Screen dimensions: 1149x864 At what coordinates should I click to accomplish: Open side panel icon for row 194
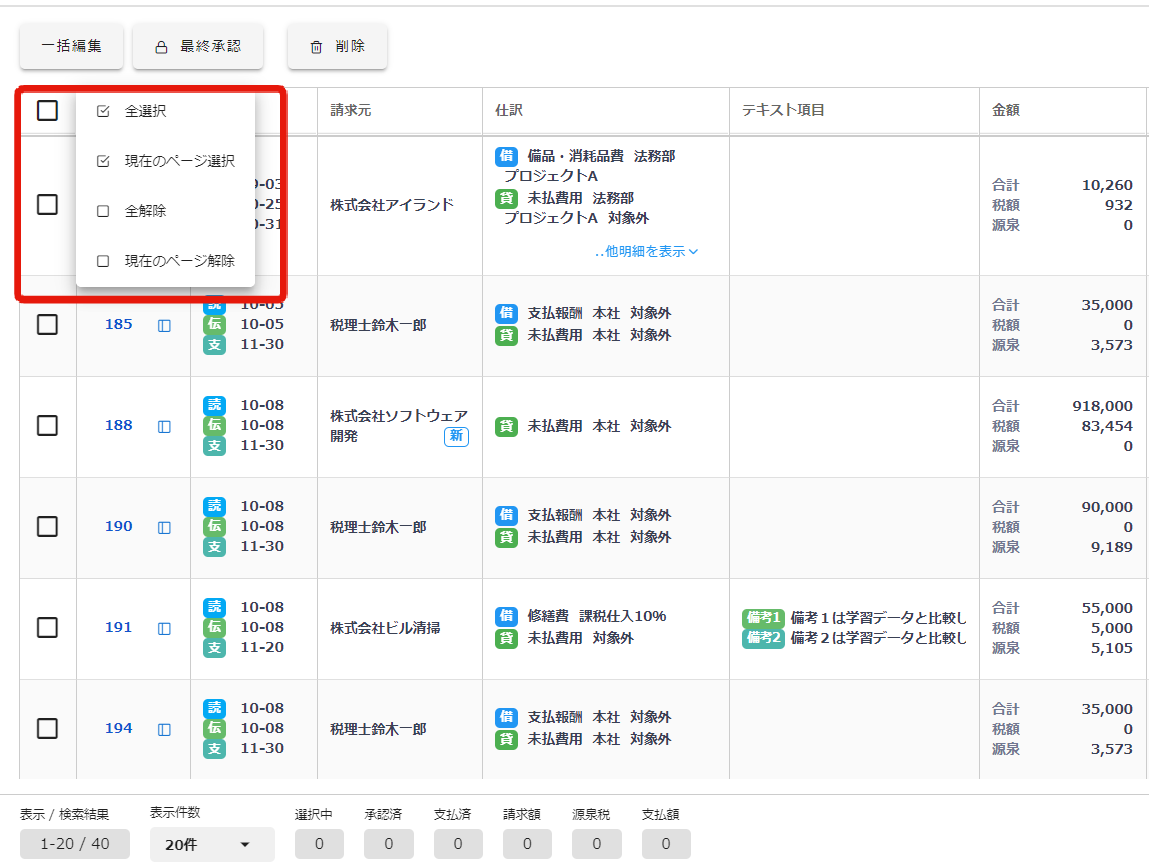click(x=164, y=730)
